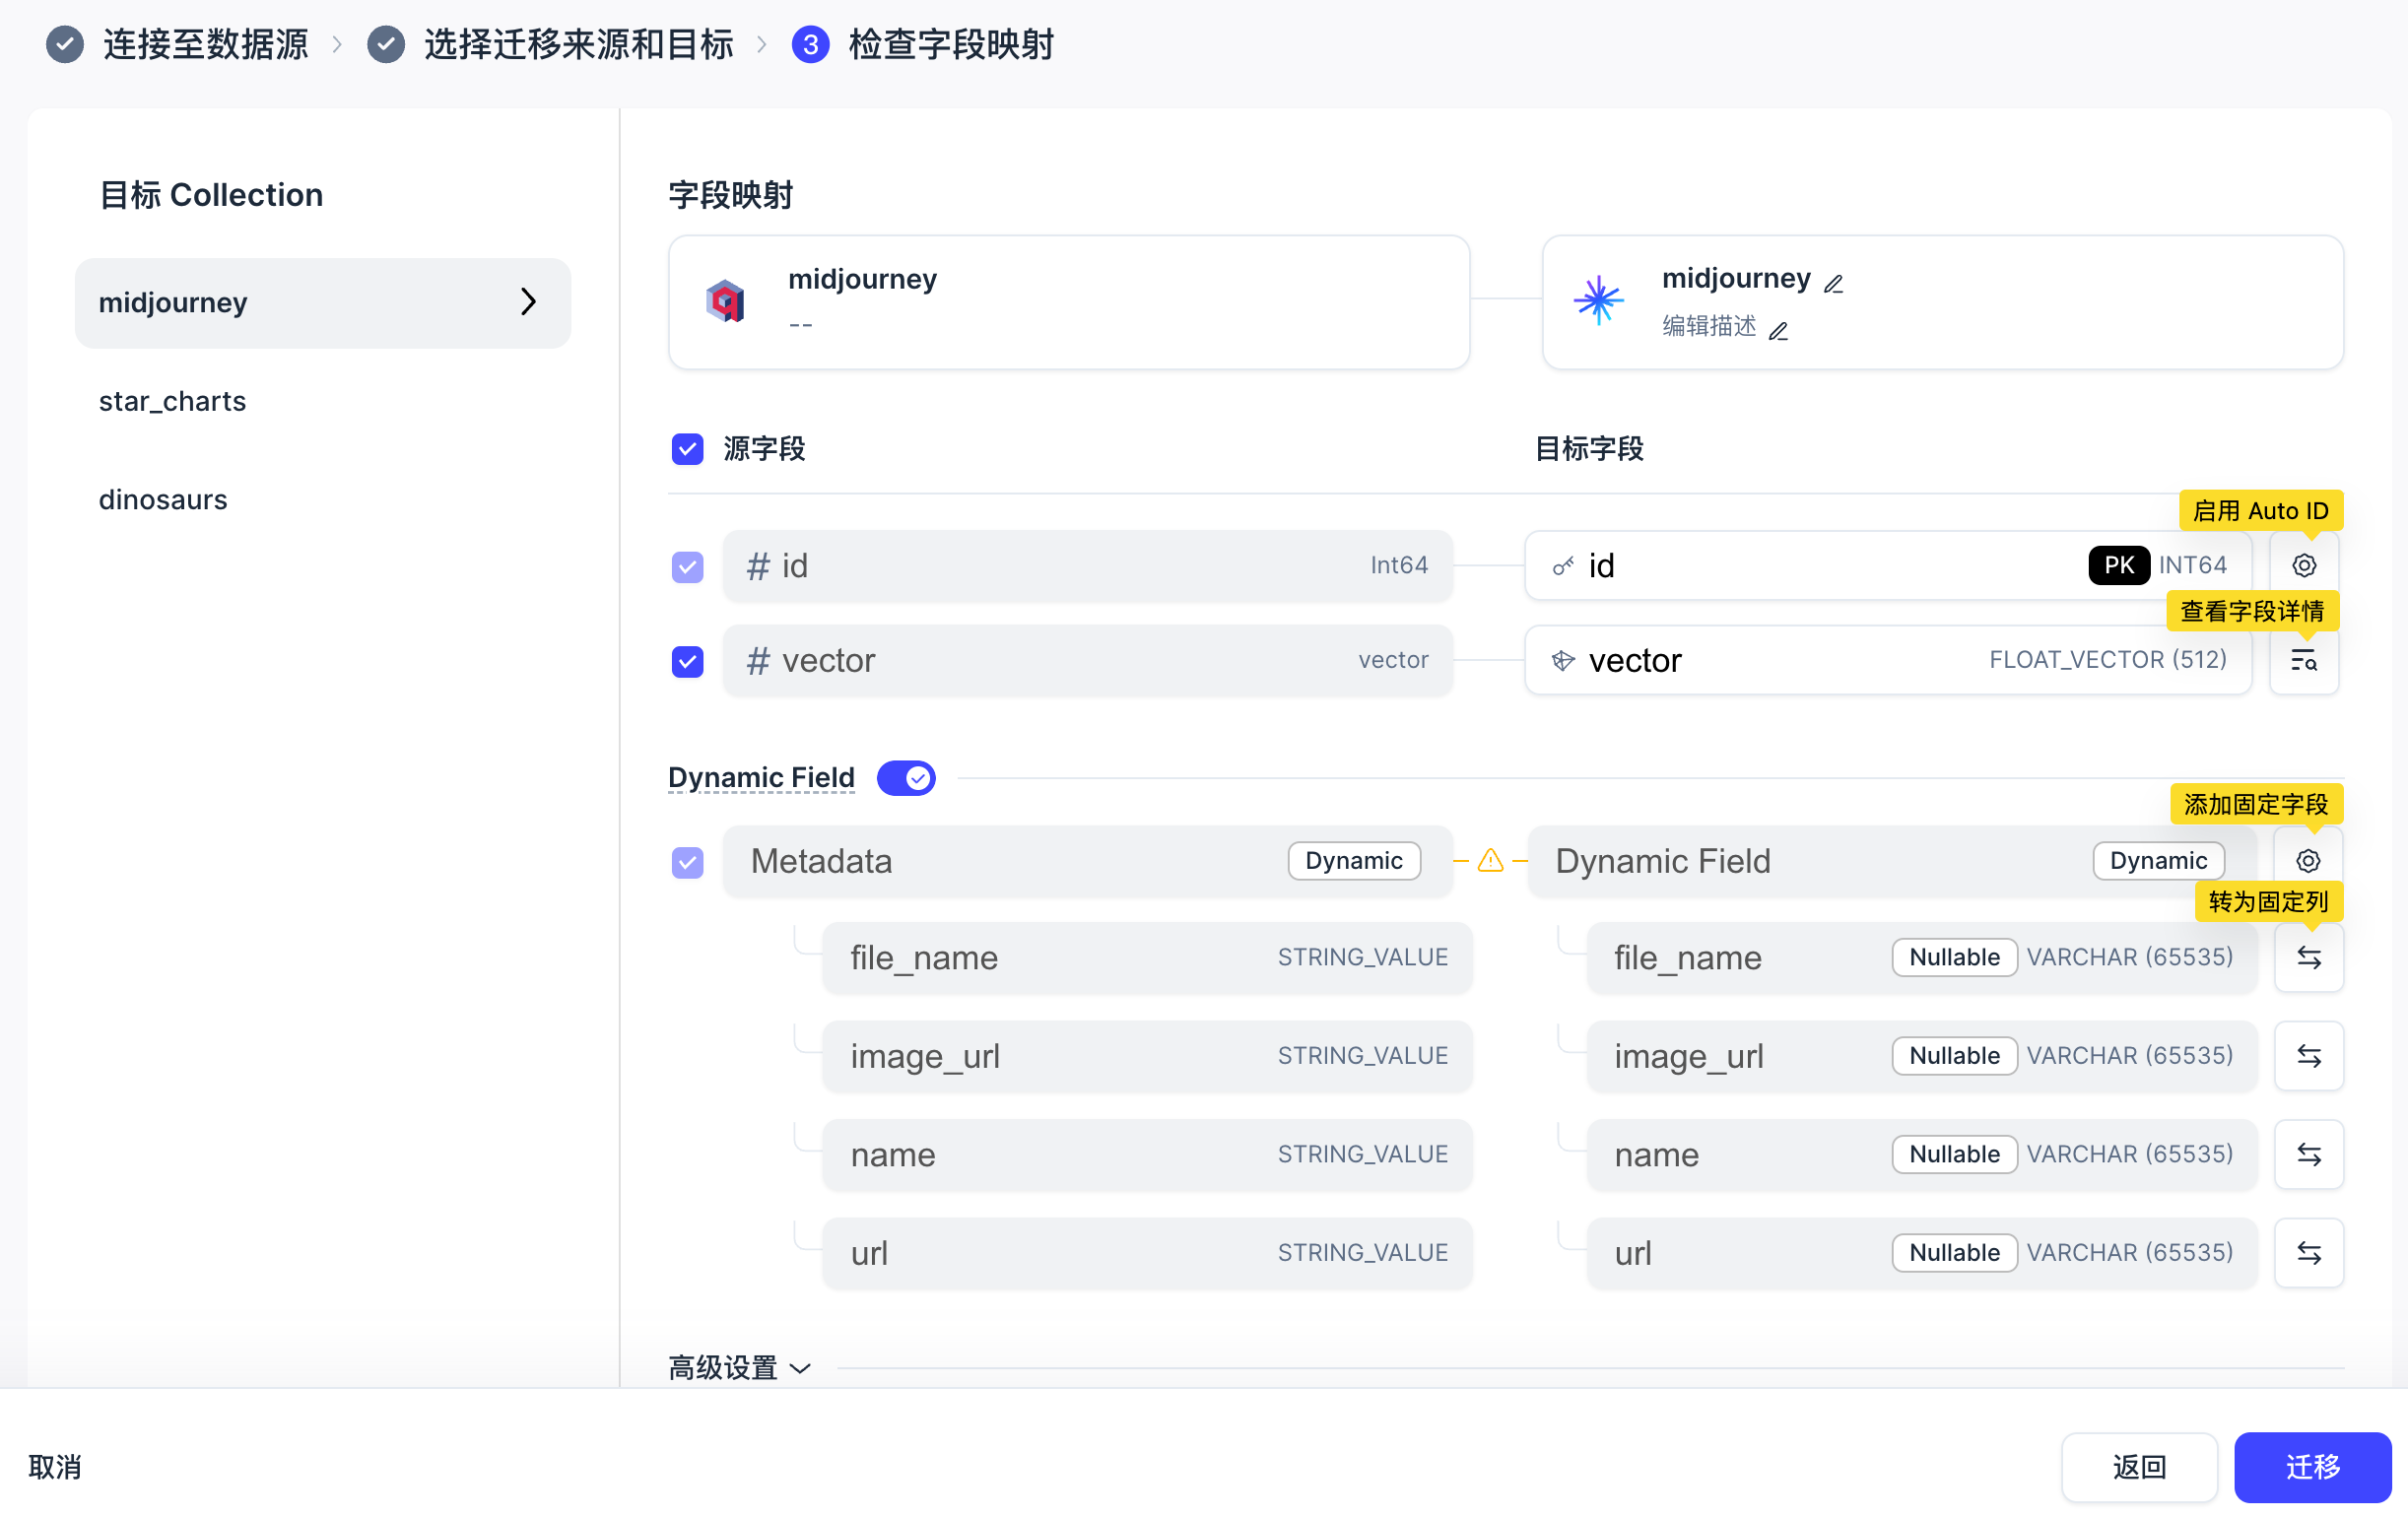The width and height of the screenshot is (2408, 1517).
Task: Edit target collection name pencil icon
Action: point(1833,284)
